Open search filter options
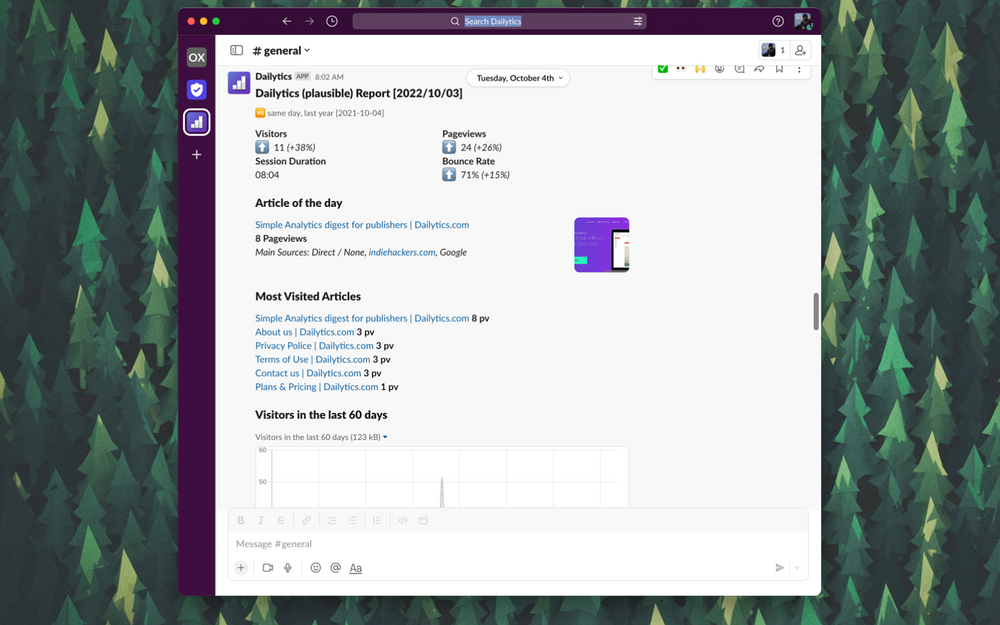 tap(637, 21)
